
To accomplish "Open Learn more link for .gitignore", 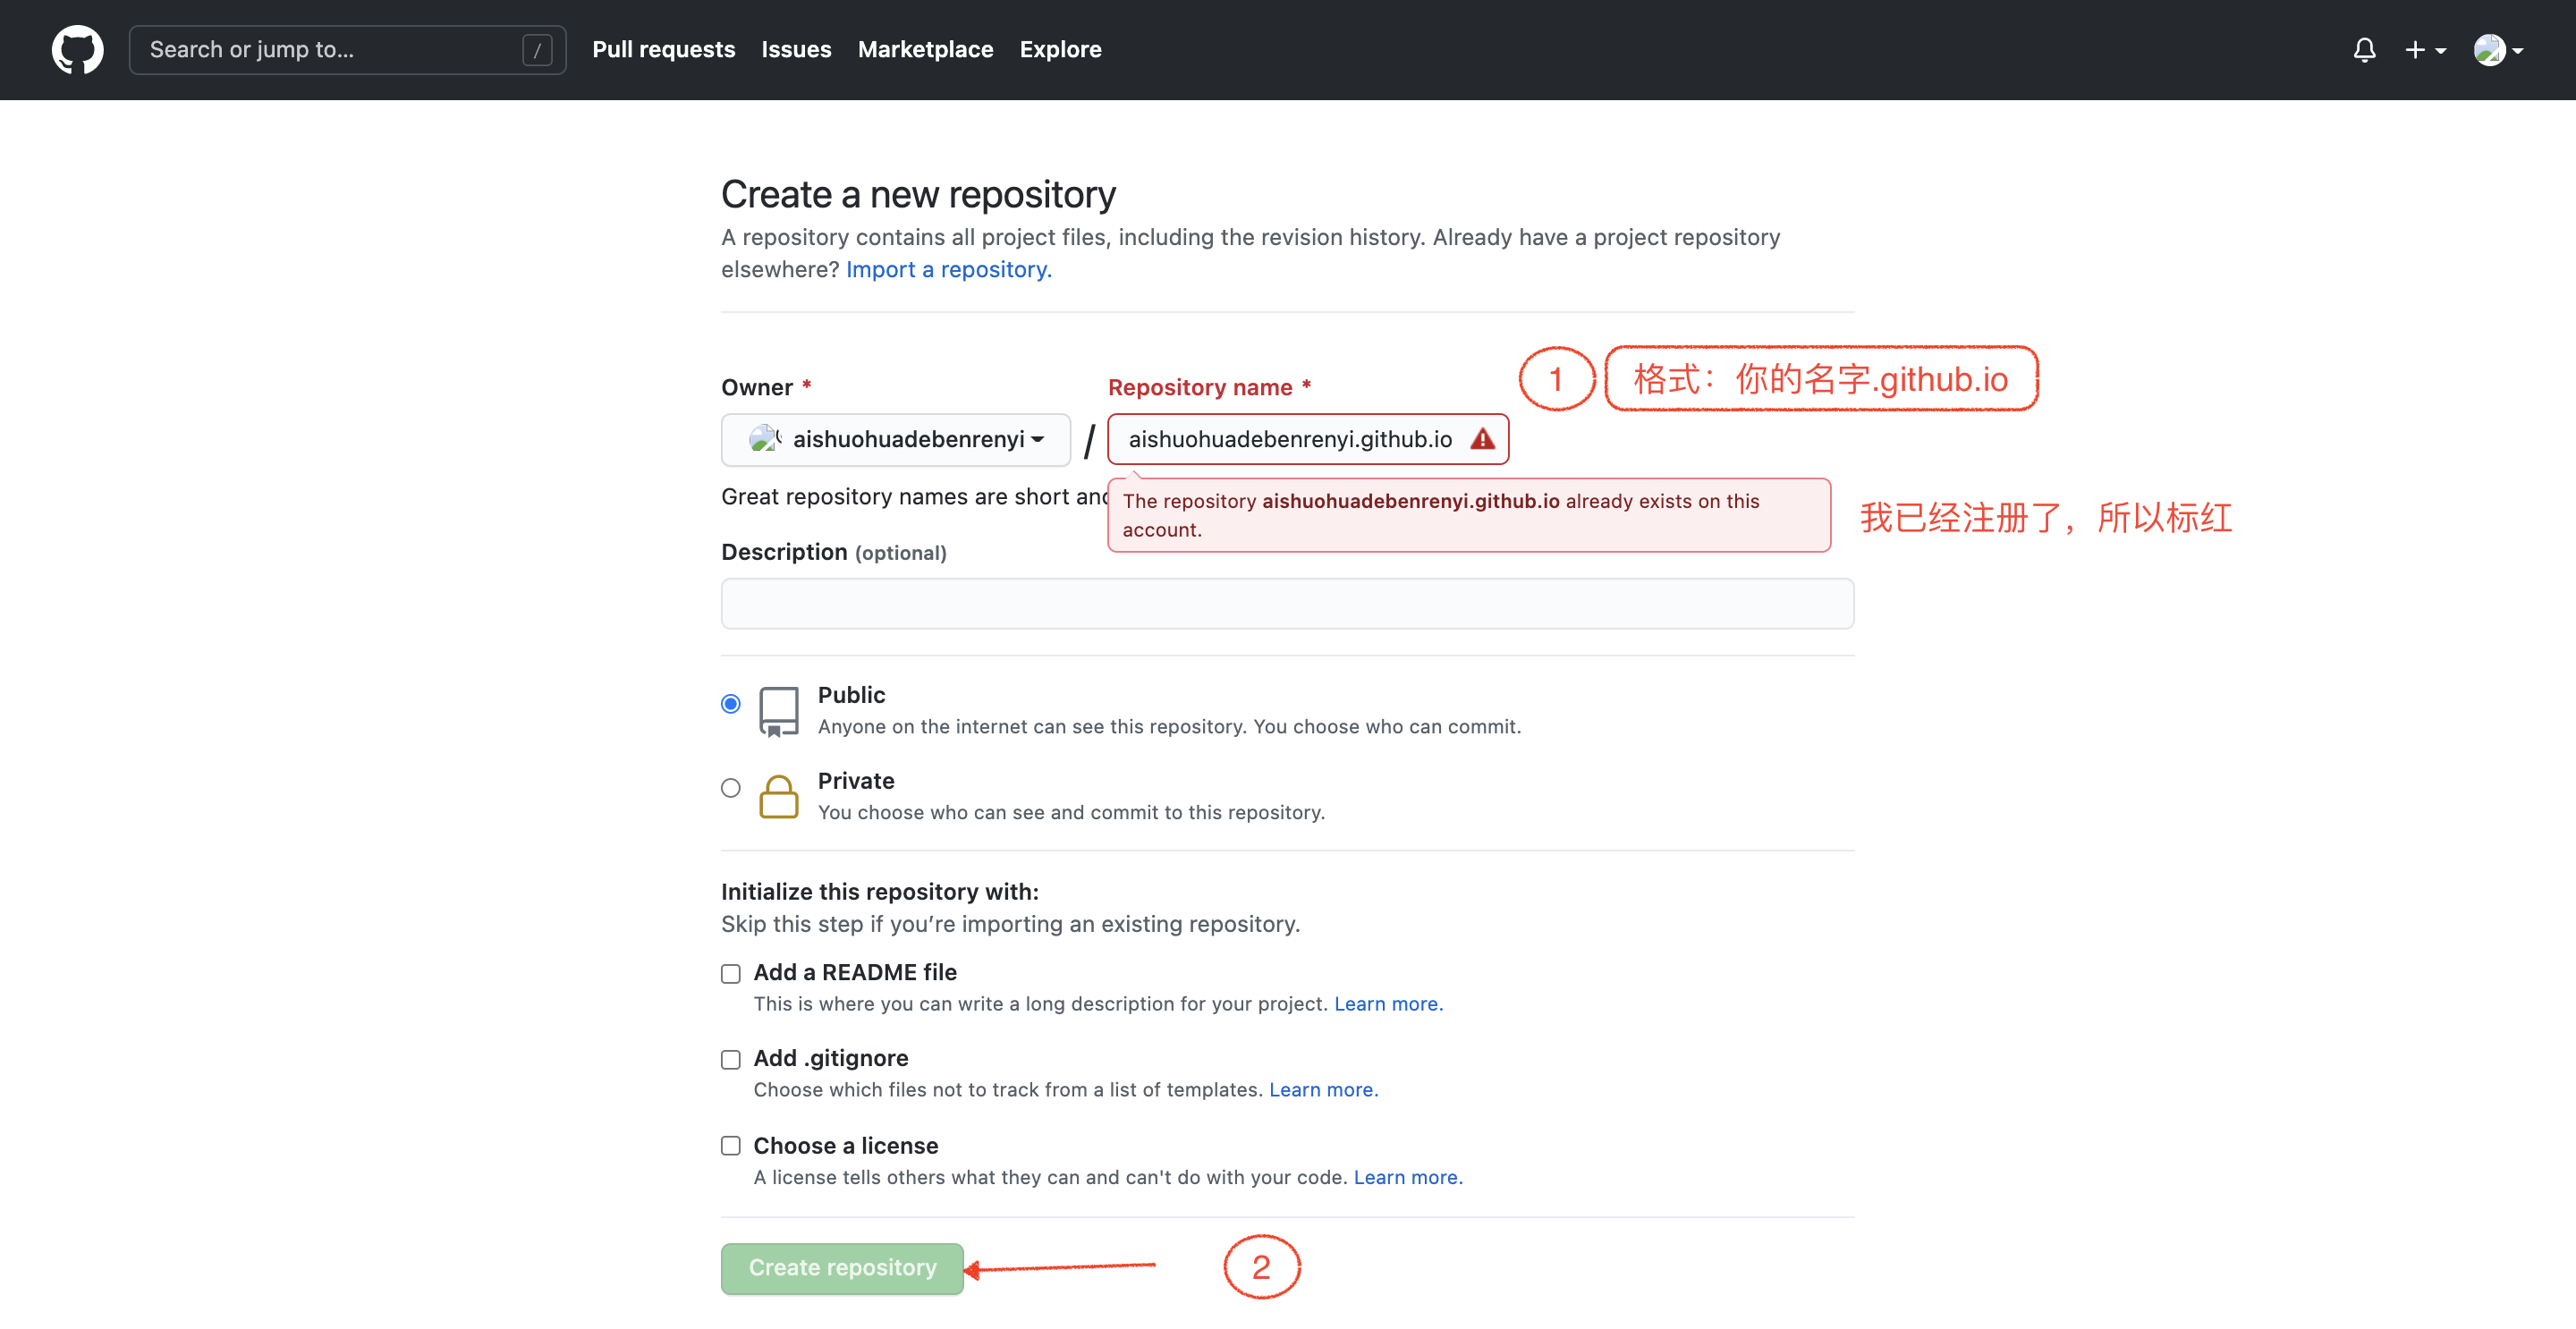I will [1323, 1089].
